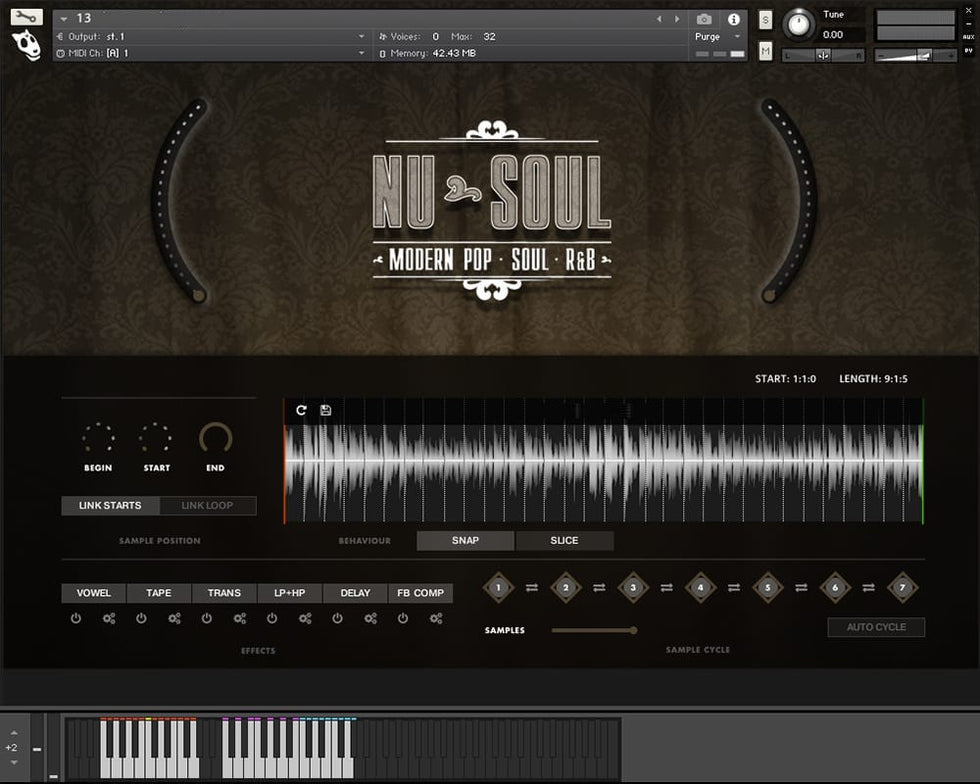Screen dimensions: 980x784
Task: Open the DELAY effect settings gears
Action: click(x=371, y=619)
